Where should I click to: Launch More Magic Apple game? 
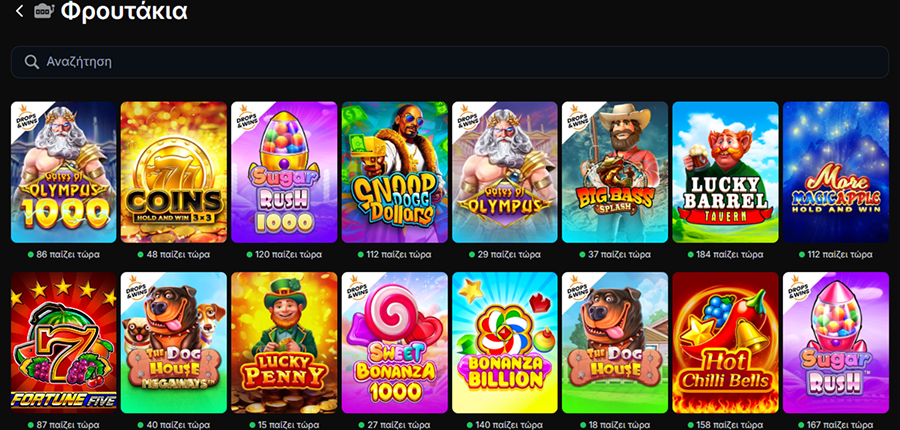(836, 172)
